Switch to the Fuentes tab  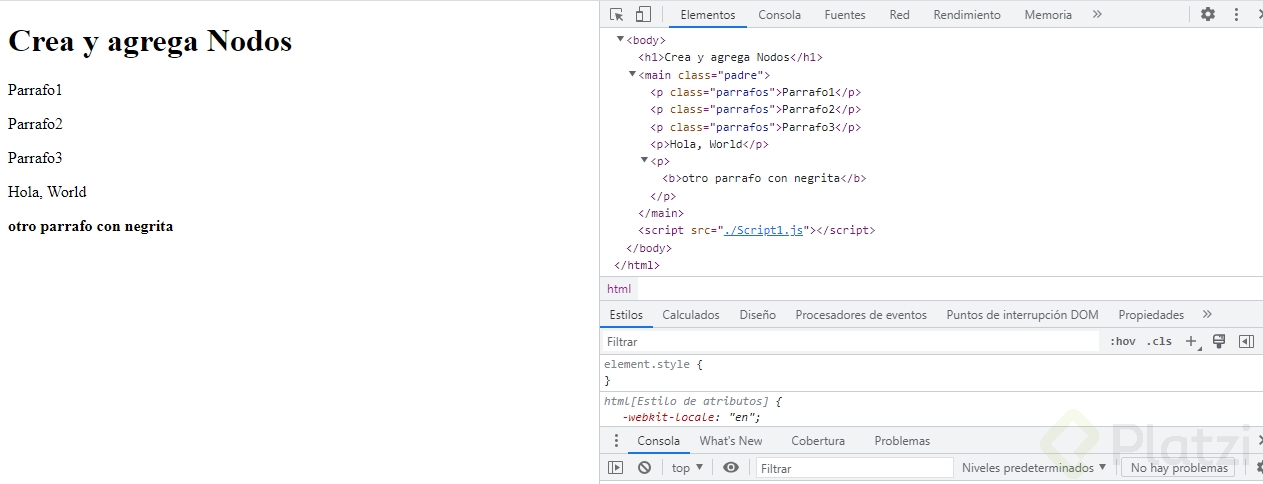pos(845,15)
